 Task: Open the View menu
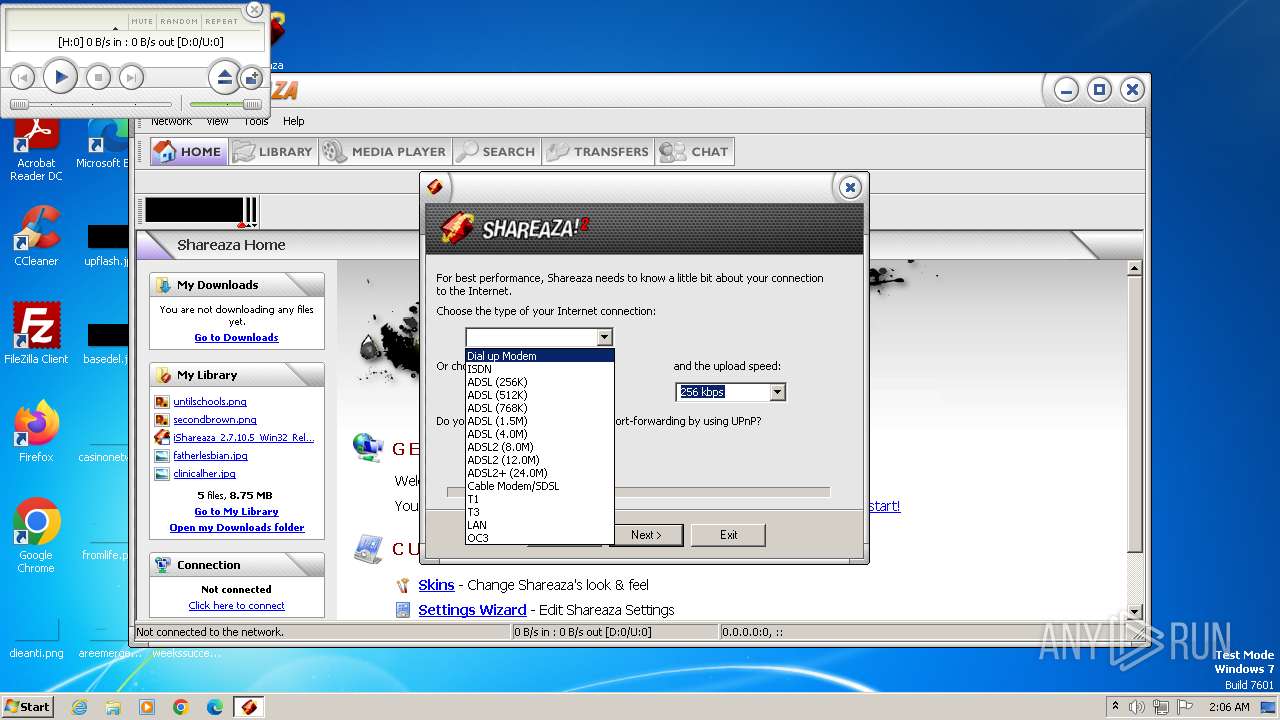point(217,121)
